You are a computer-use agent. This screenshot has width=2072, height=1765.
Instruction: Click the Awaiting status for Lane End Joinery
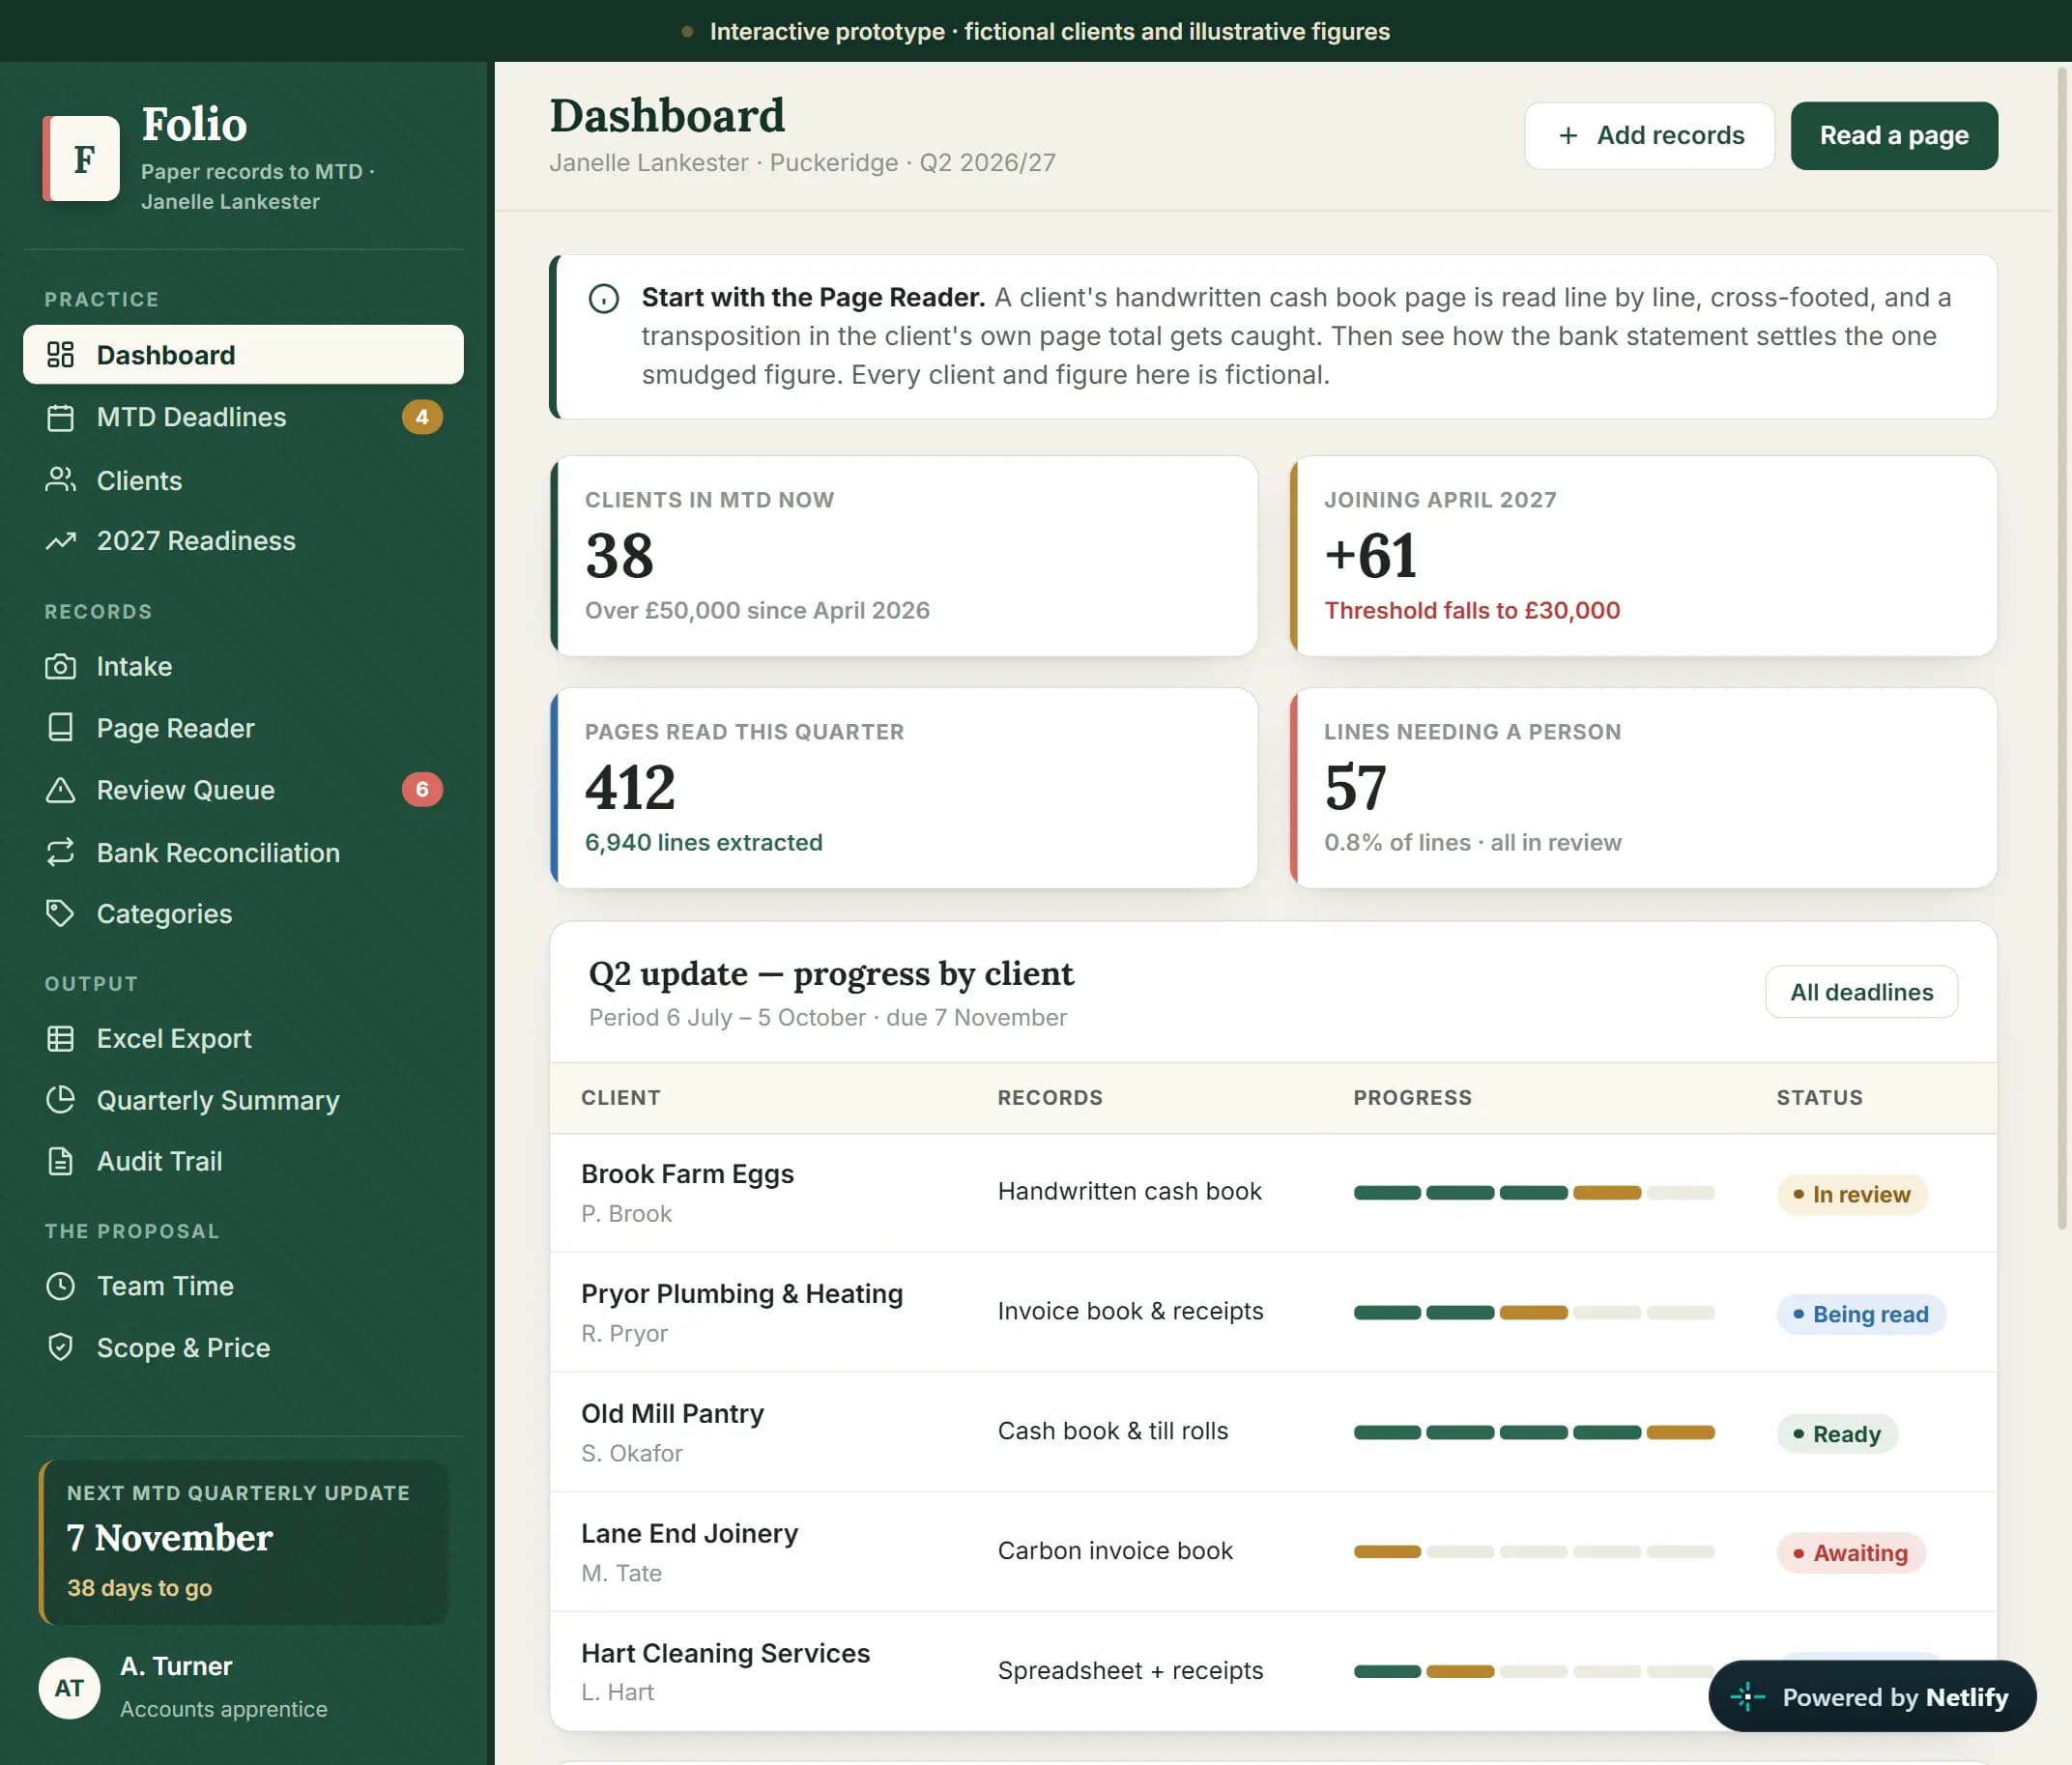point(1850,1553)
